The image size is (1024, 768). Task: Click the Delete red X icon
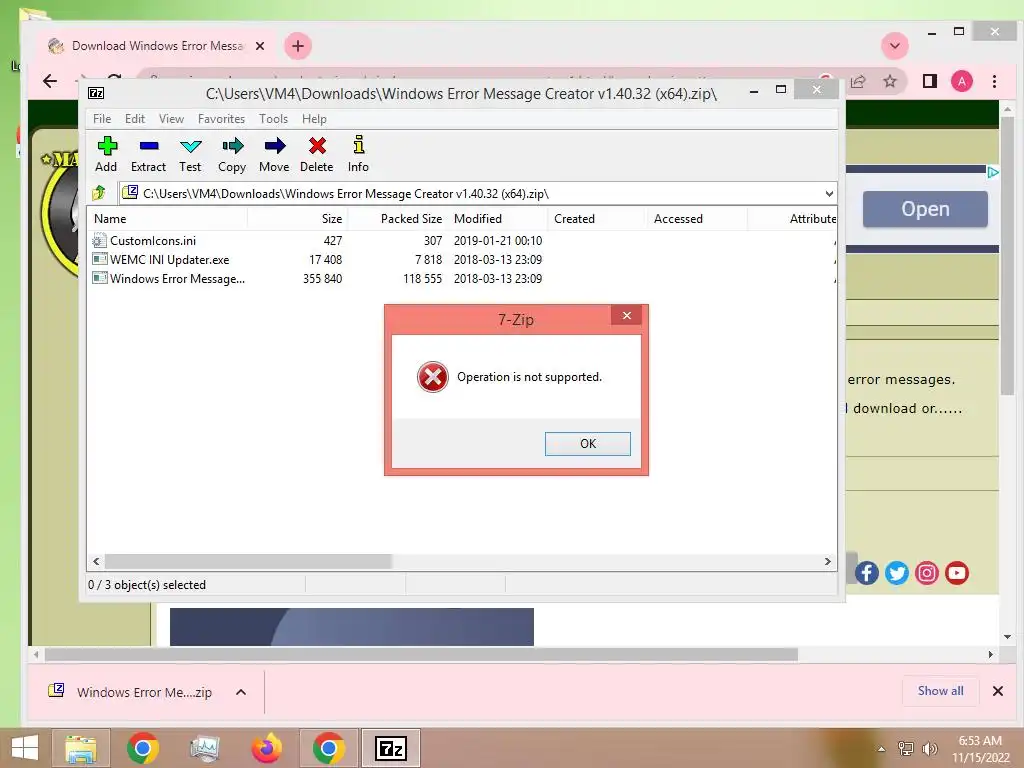(x=317, y=154)
